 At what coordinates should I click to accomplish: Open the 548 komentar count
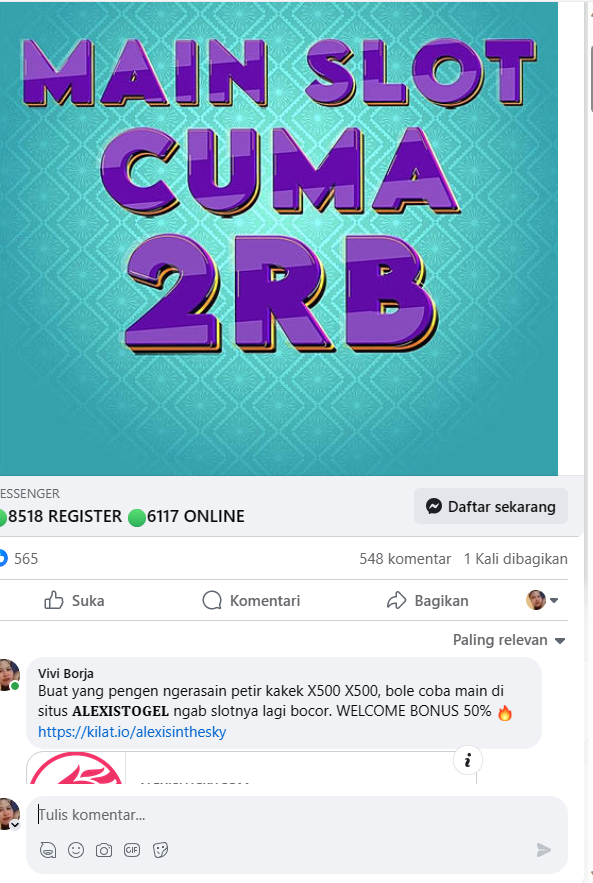click(x=405, y=559)
